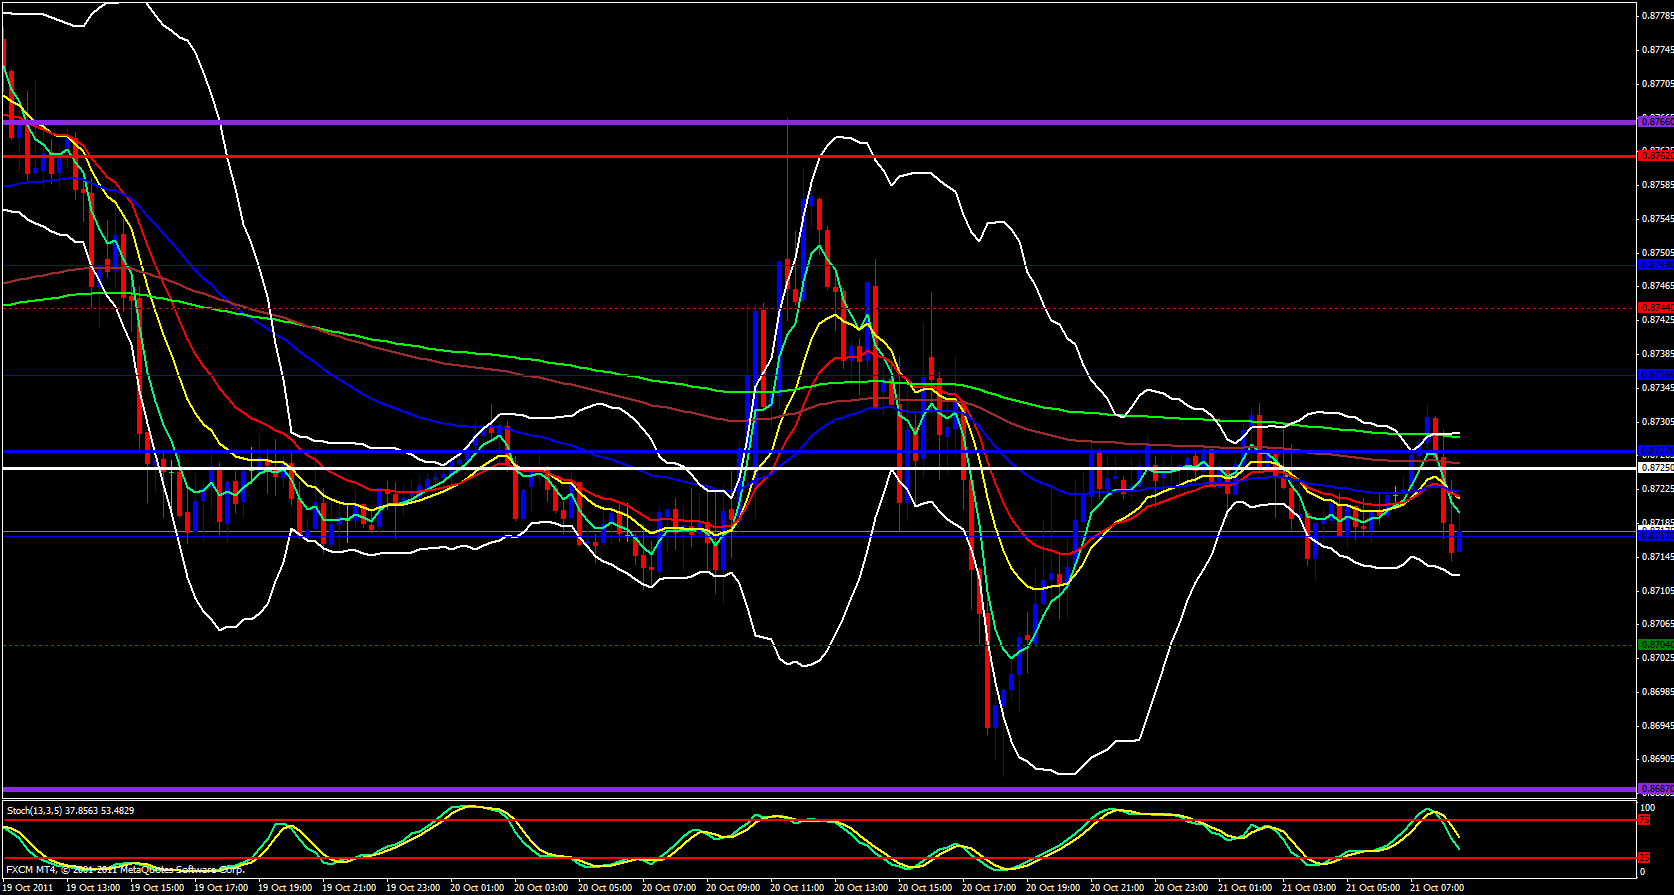Click the 0.87785 price scale value
This screenshot has width=1674, height=895.
coord(1658,15)
